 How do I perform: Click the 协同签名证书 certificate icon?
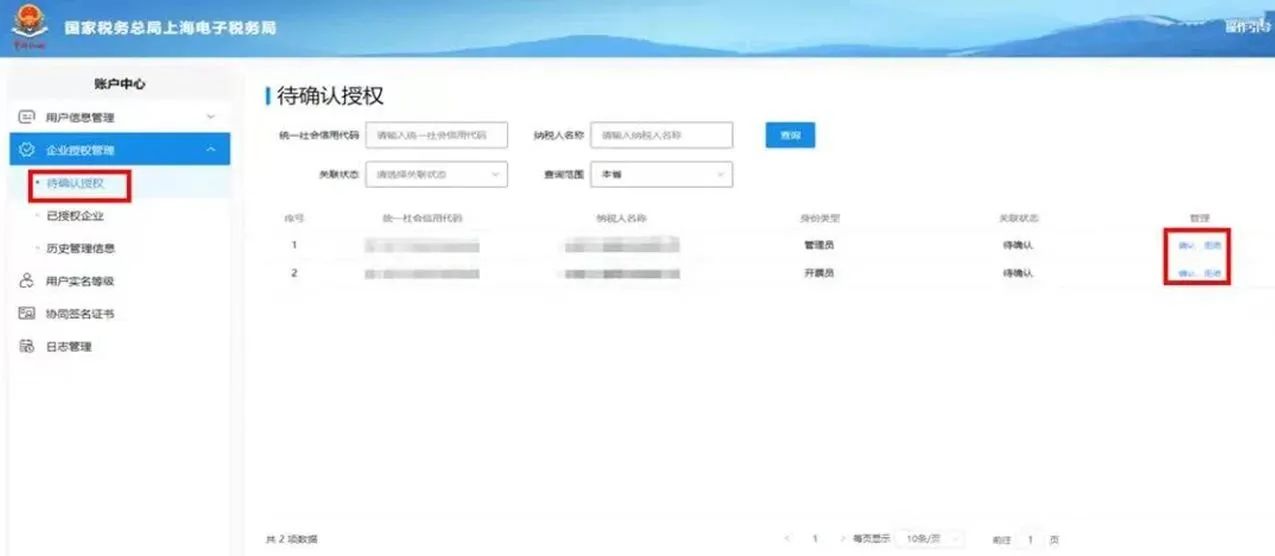tap(28, 314)
